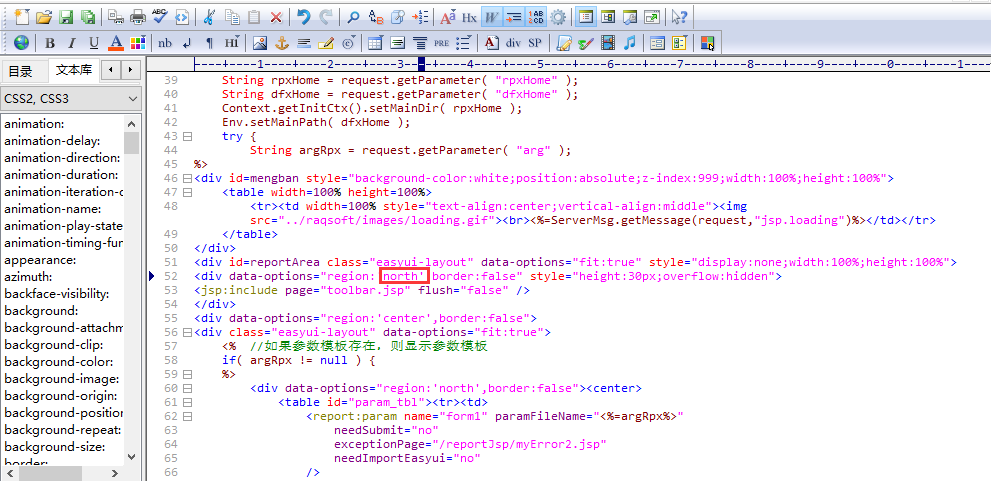991x481 pixels.
Task: Switch to the 目录 tab
Action: 20,71
